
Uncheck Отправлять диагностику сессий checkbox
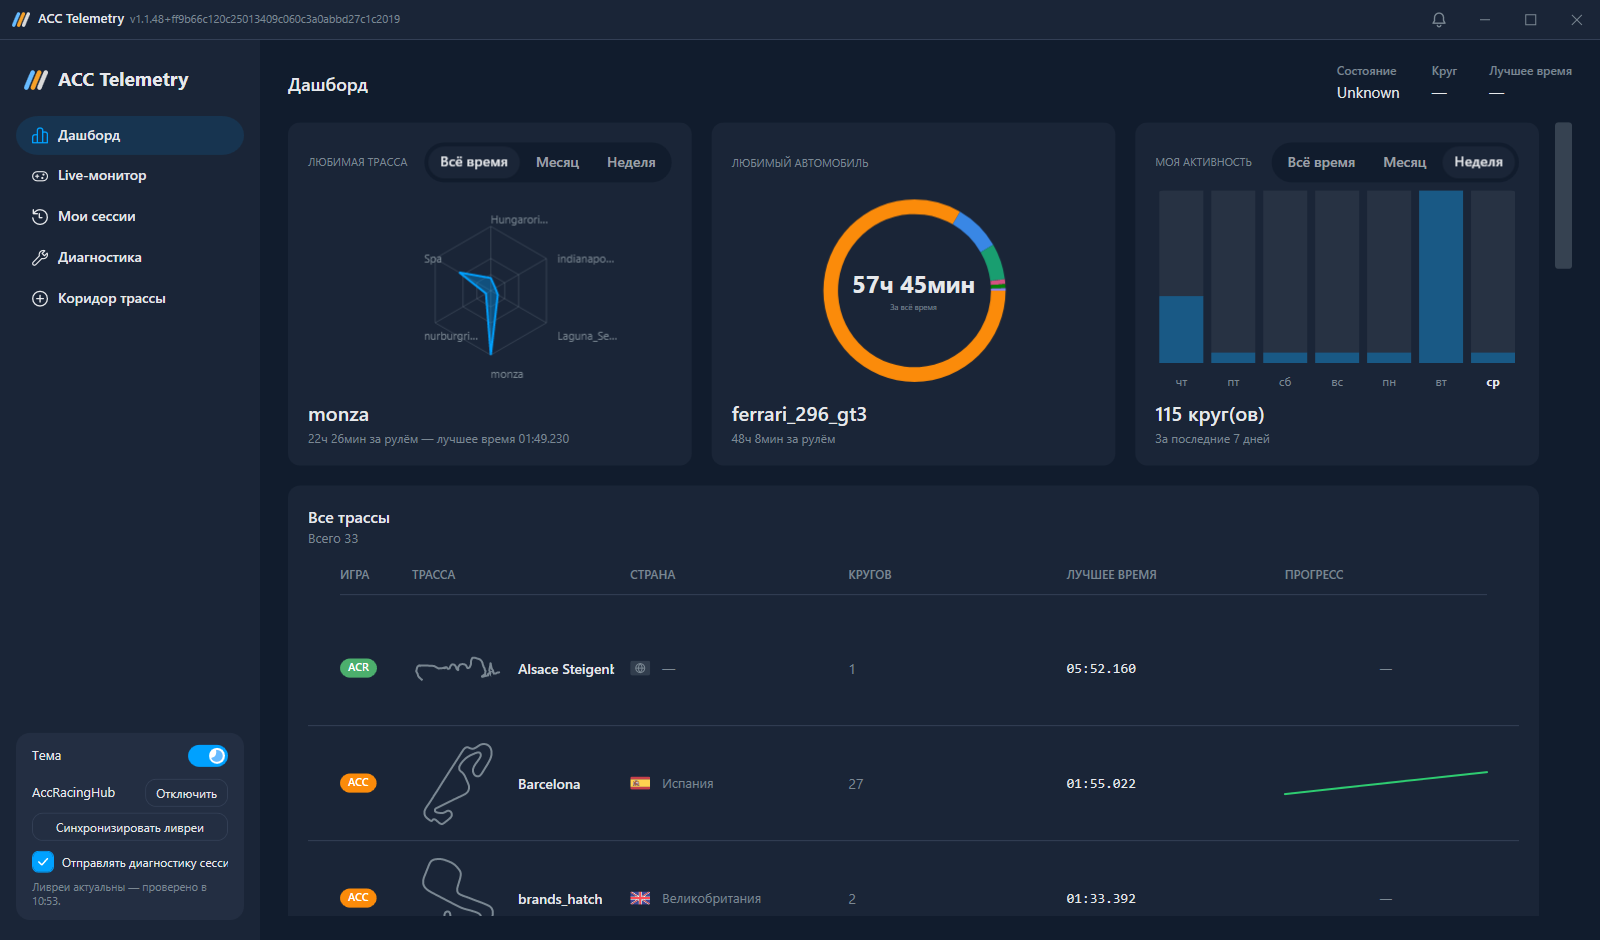pos(43,862)
